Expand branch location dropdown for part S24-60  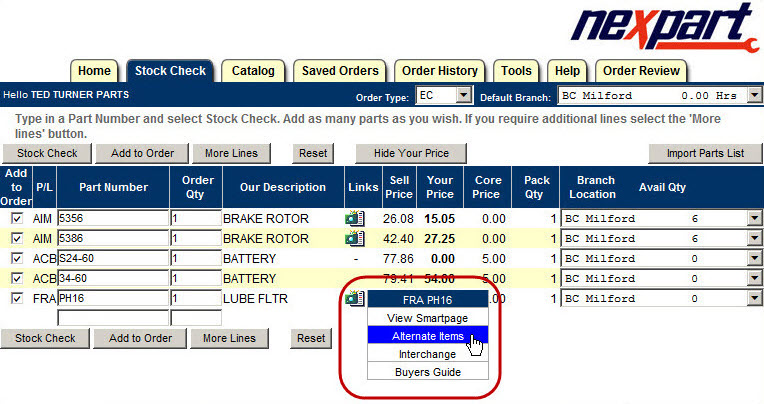tap(754, 258)
